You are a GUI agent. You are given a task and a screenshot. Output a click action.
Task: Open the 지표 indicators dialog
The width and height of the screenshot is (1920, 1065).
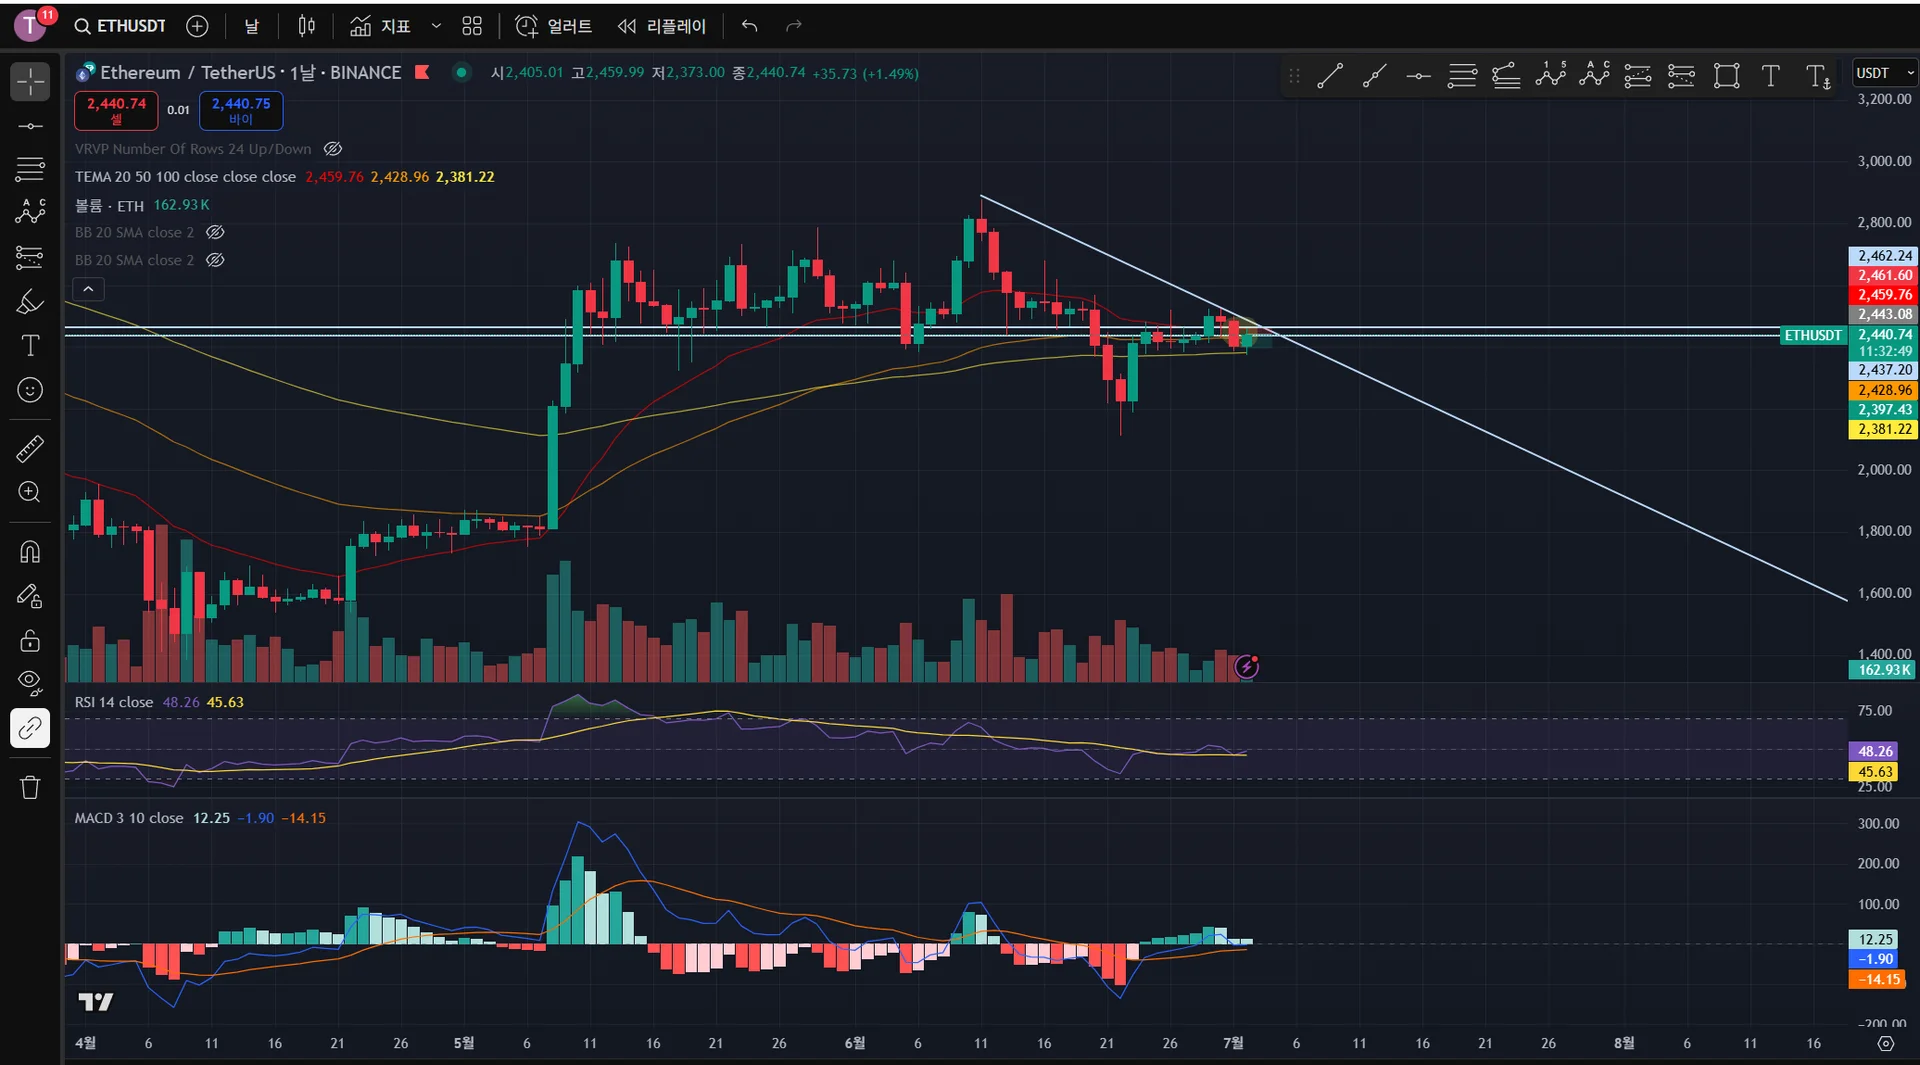[x=381, y=26]
